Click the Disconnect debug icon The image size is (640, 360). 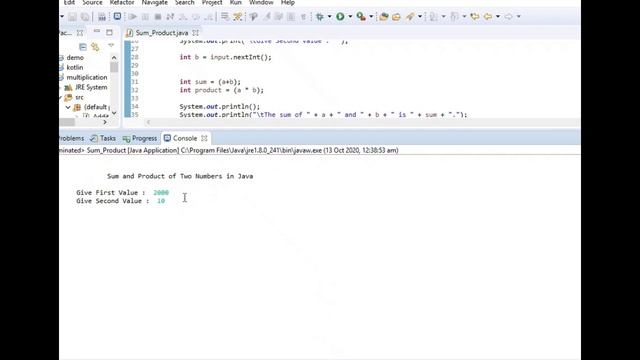click(x=170, y=17)
